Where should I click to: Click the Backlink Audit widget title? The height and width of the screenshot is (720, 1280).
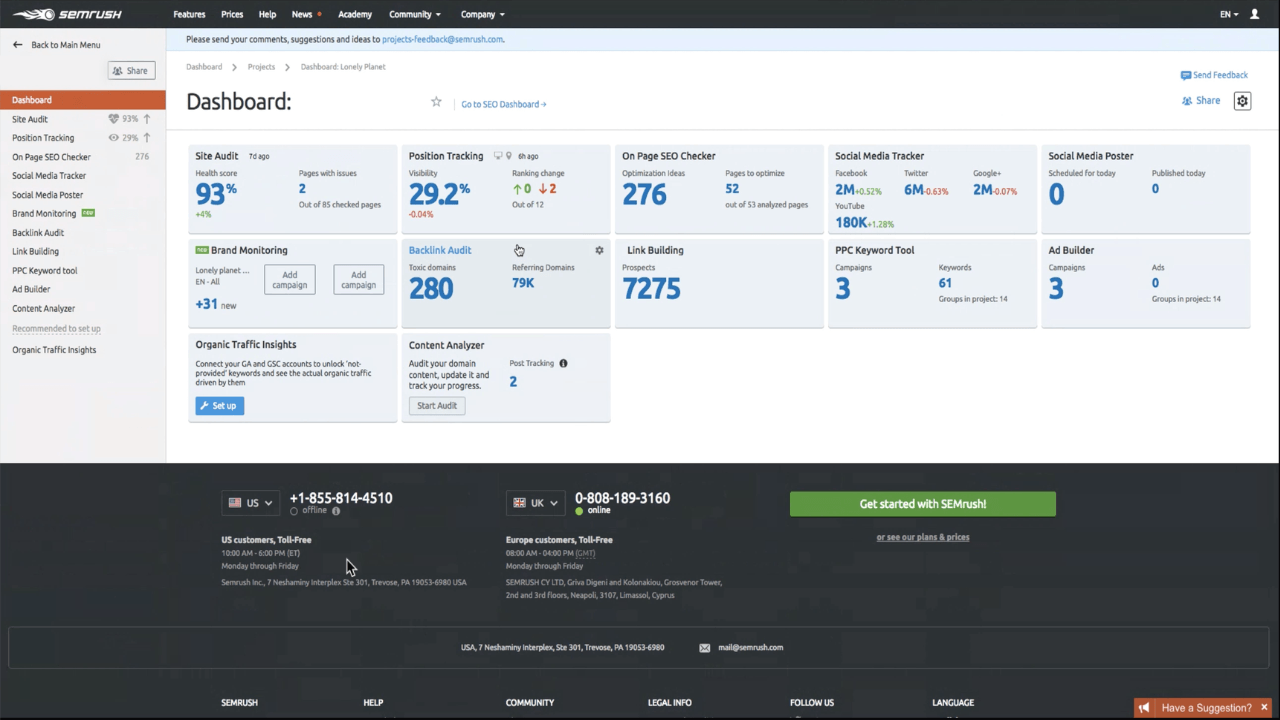point(440,250)
